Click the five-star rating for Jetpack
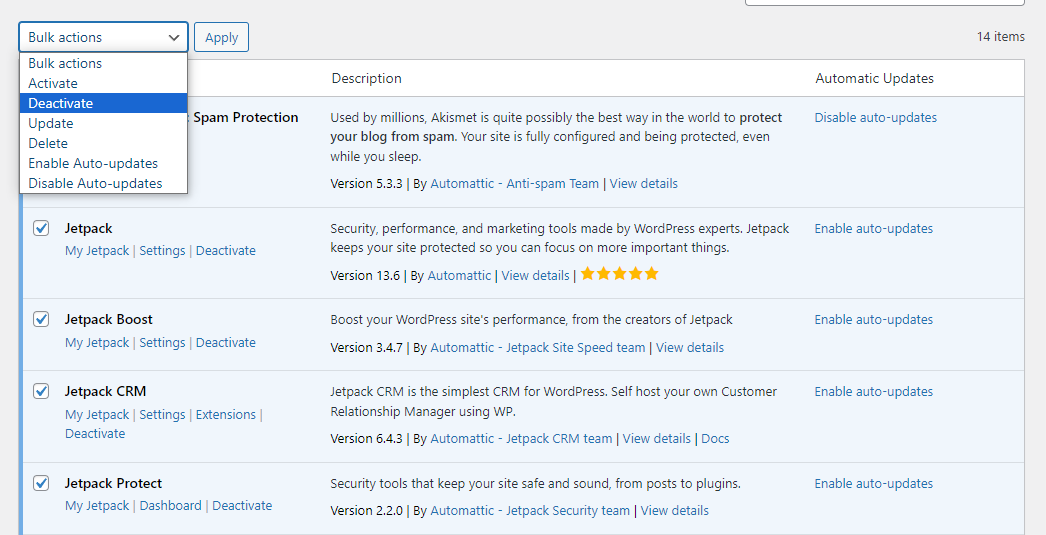This screenshot has width=1046, height=535. (620, 274)
